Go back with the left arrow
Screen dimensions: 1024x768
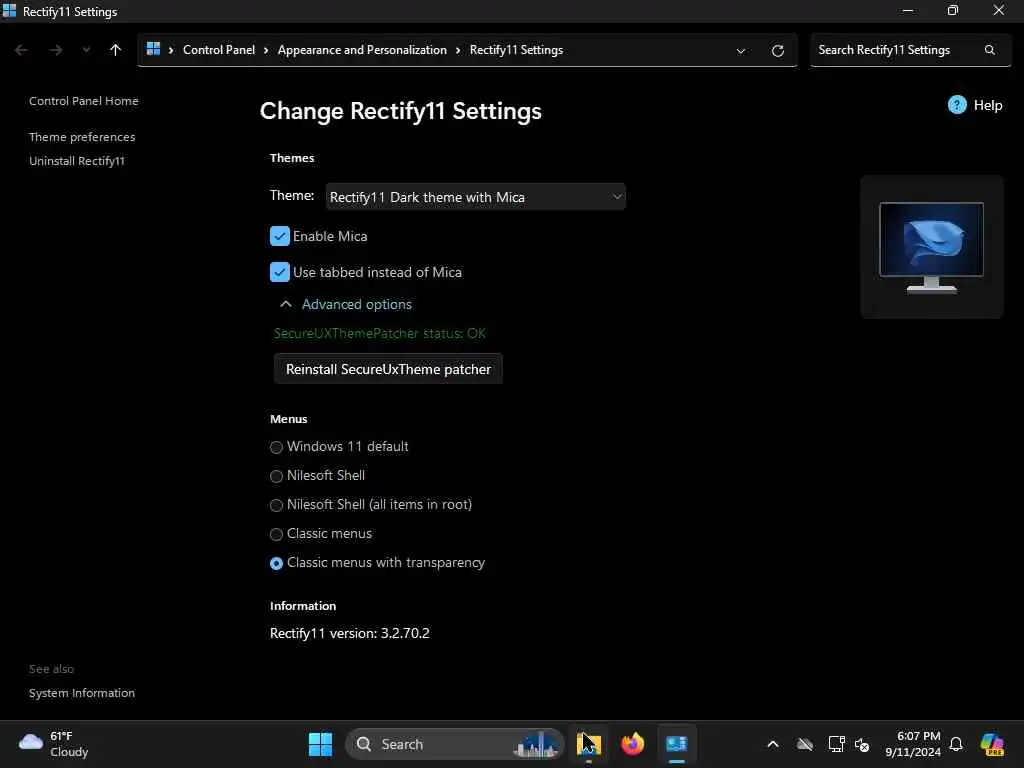click(x=21, y=50)
